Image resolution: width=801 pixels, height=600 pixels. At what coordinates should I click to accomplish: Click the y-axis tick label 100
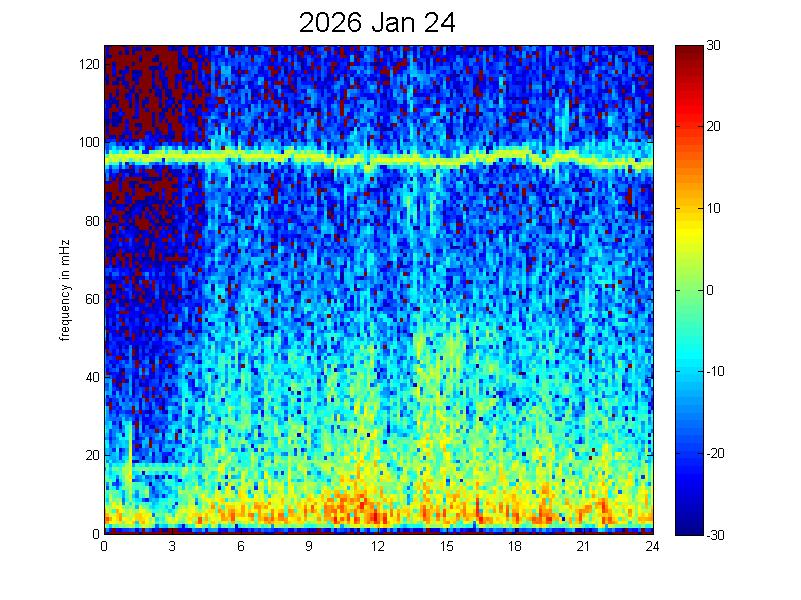[x=89, y=142]
